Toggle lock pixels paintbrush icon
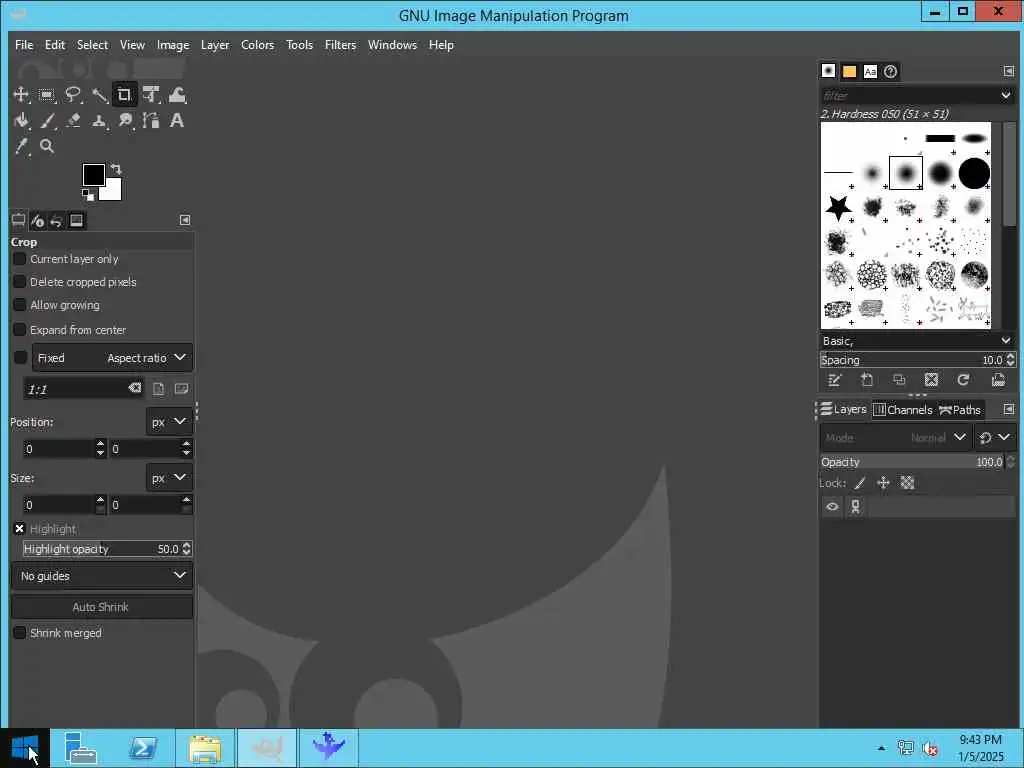This screenshot has height=768, width=1024. pos(860,483)
